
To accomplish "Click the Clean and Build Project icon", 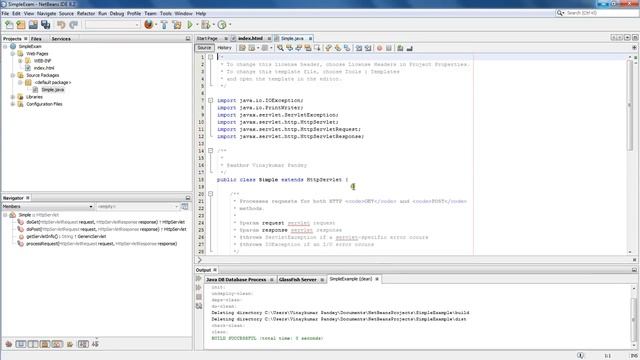I will pyautogui.click(x=177, y=25).
